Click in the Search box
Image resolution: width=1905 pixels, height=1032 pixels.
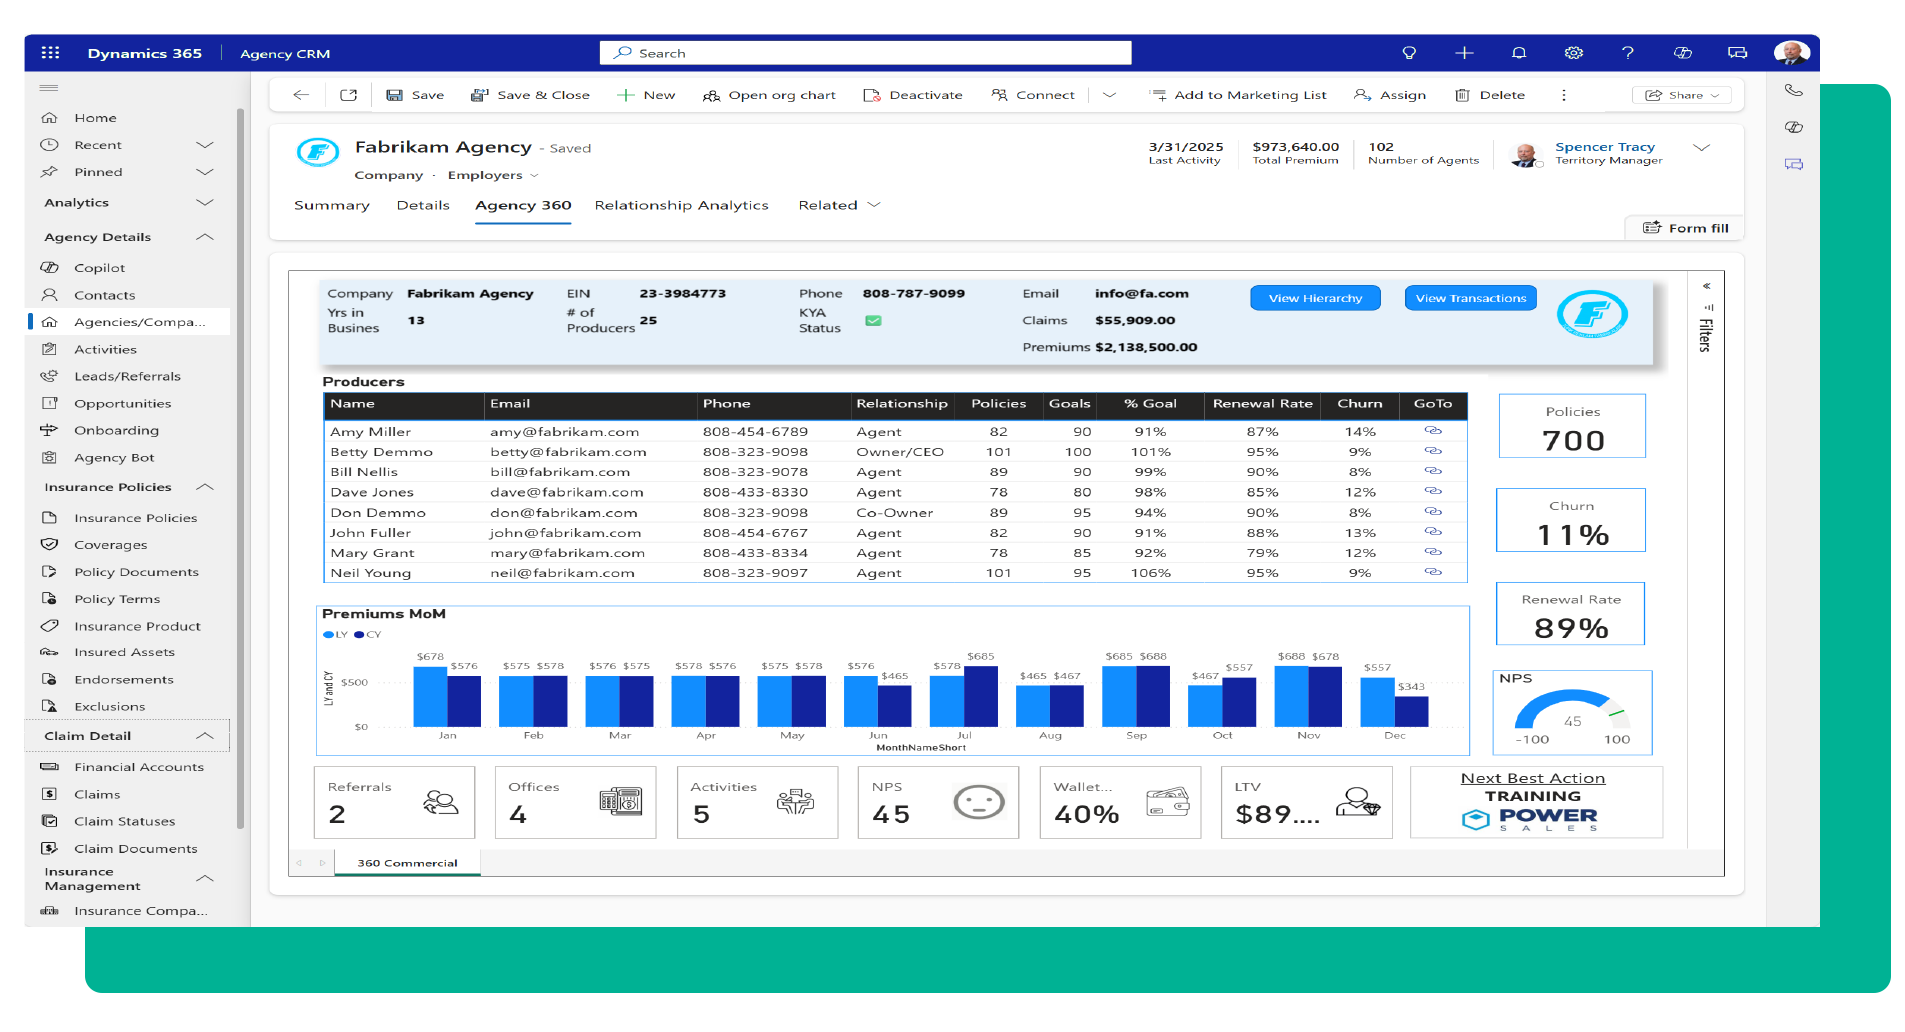click(865, 53)
